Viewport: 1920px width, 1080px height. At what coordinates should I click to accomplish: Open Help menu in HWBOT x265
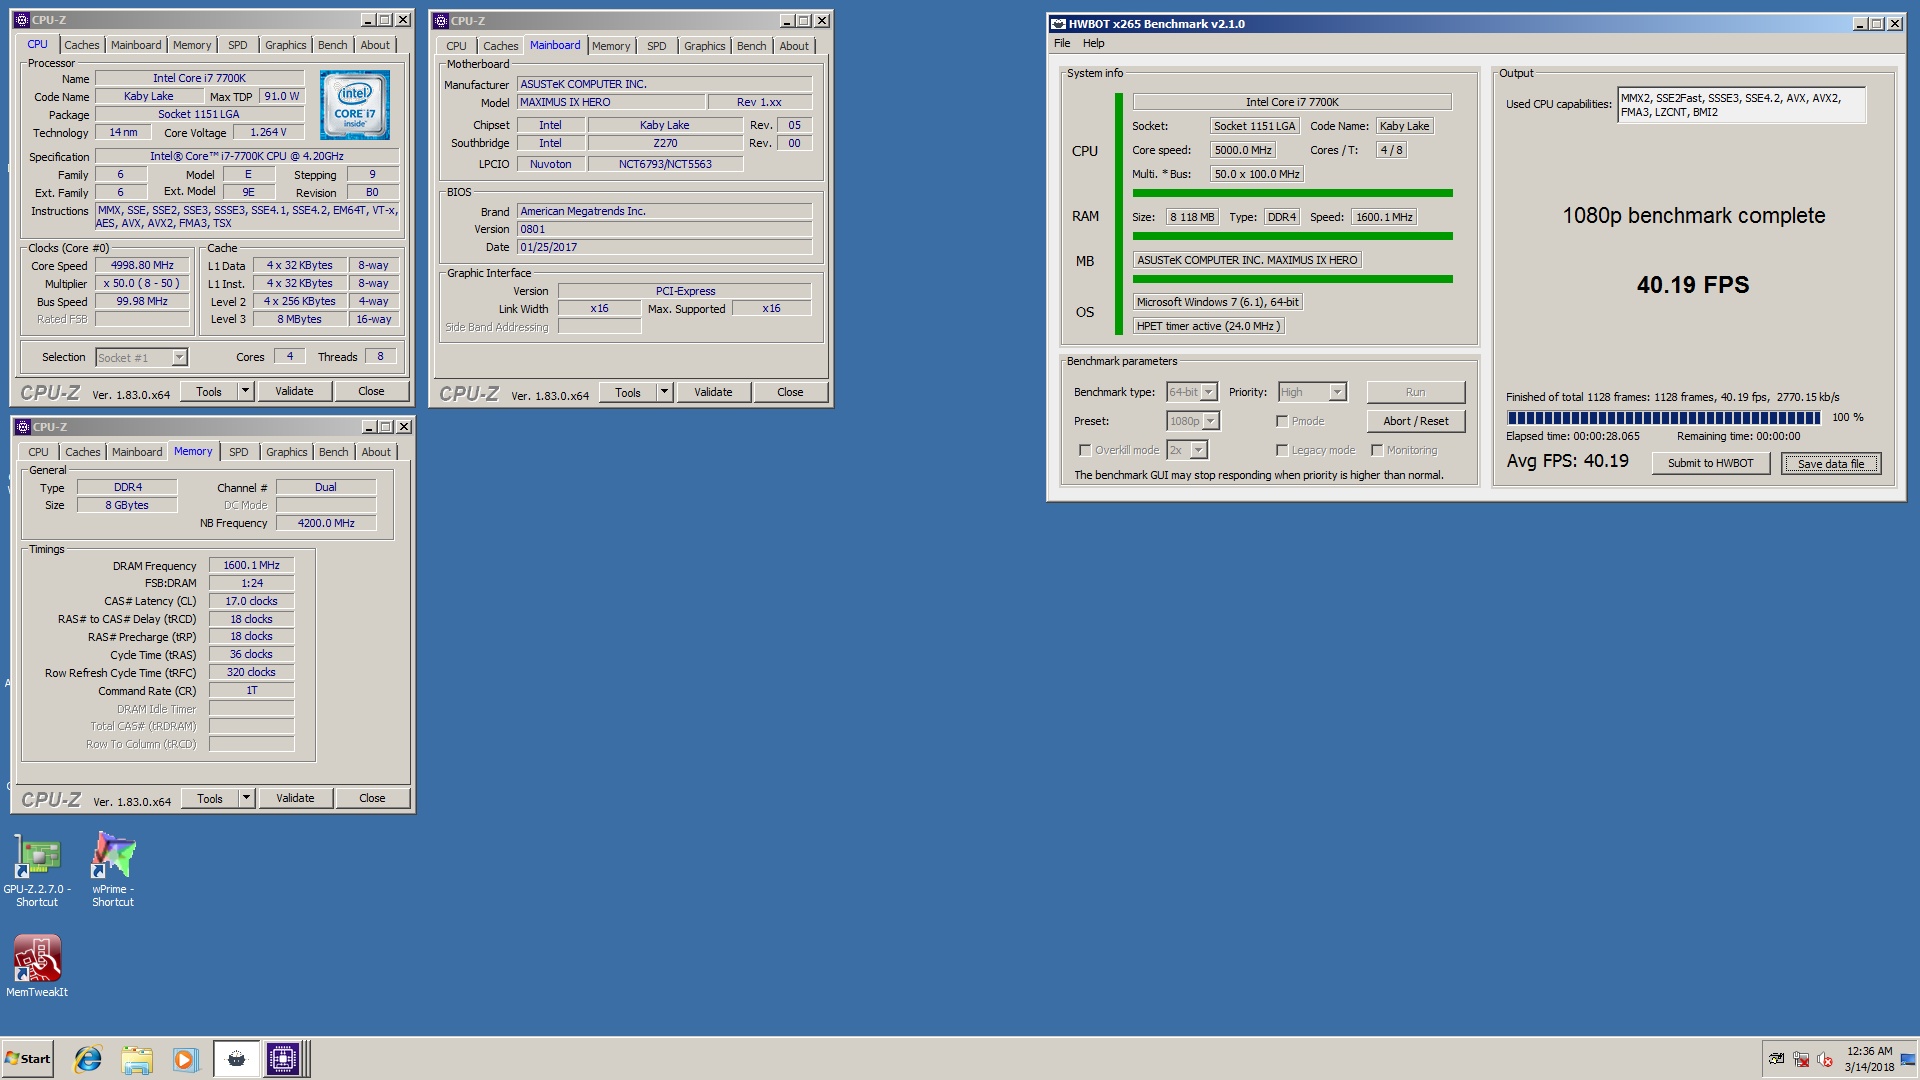pyautogui.click(x=1094, y=43)
